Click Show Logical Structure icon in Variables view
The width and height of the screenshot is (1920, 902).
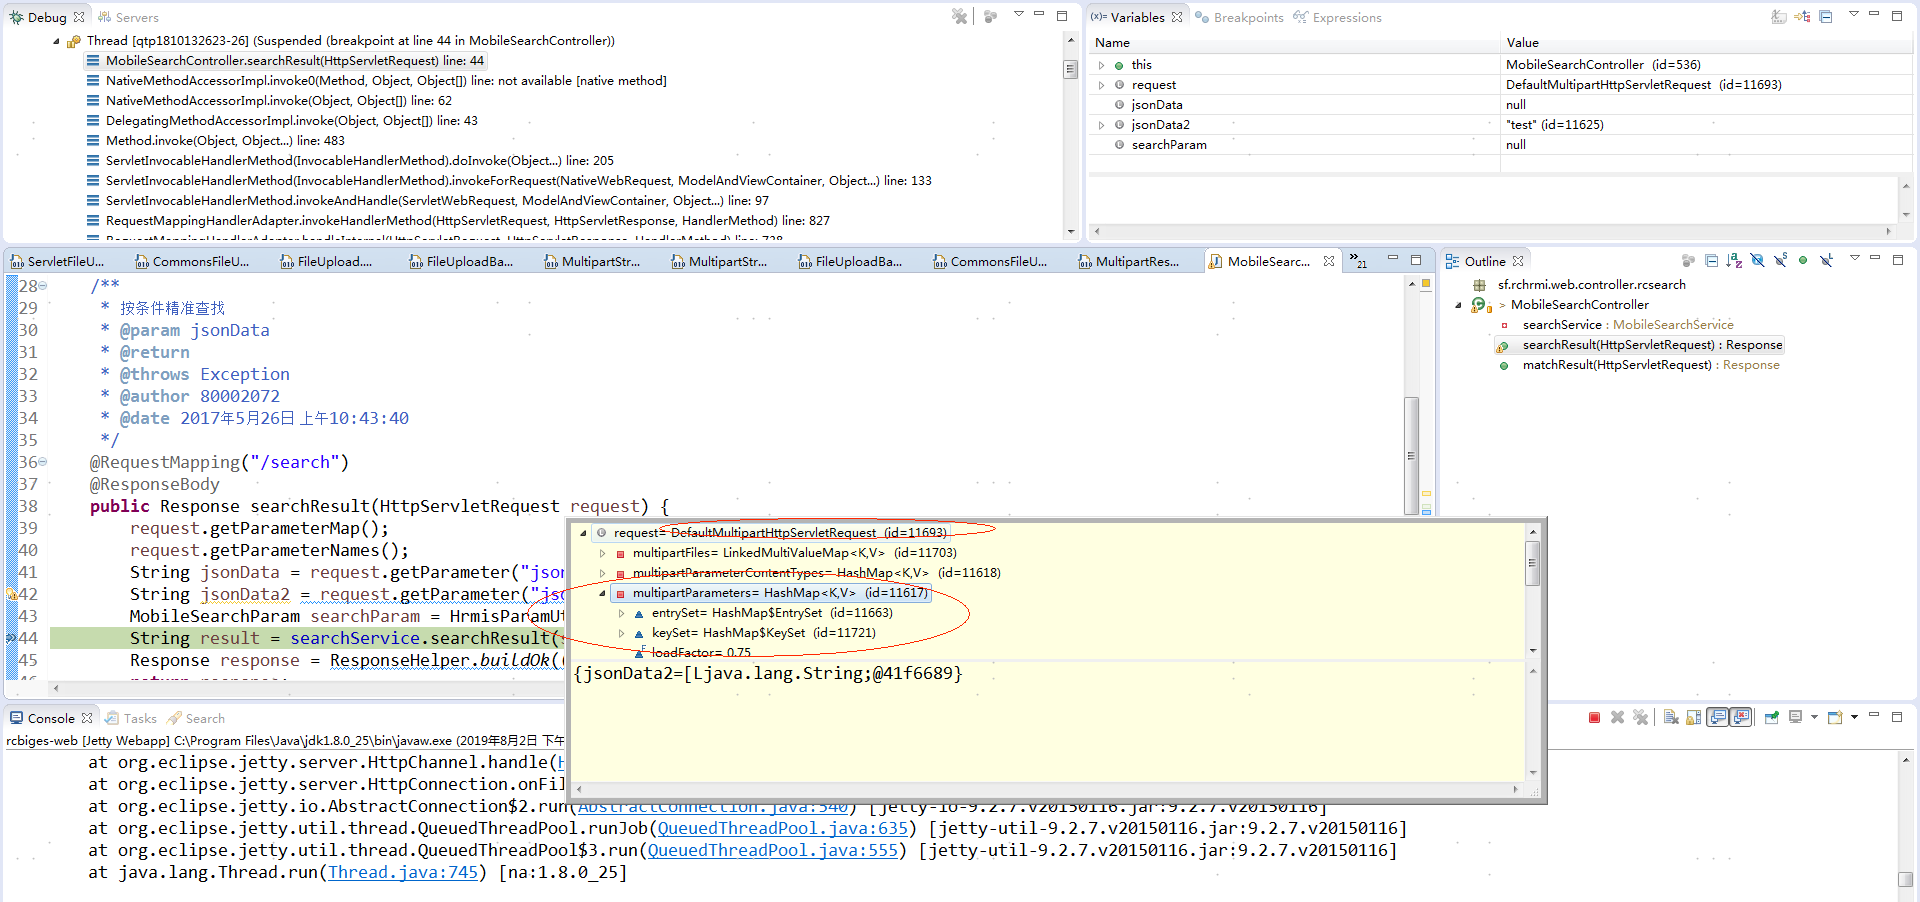pos(1803,17)
